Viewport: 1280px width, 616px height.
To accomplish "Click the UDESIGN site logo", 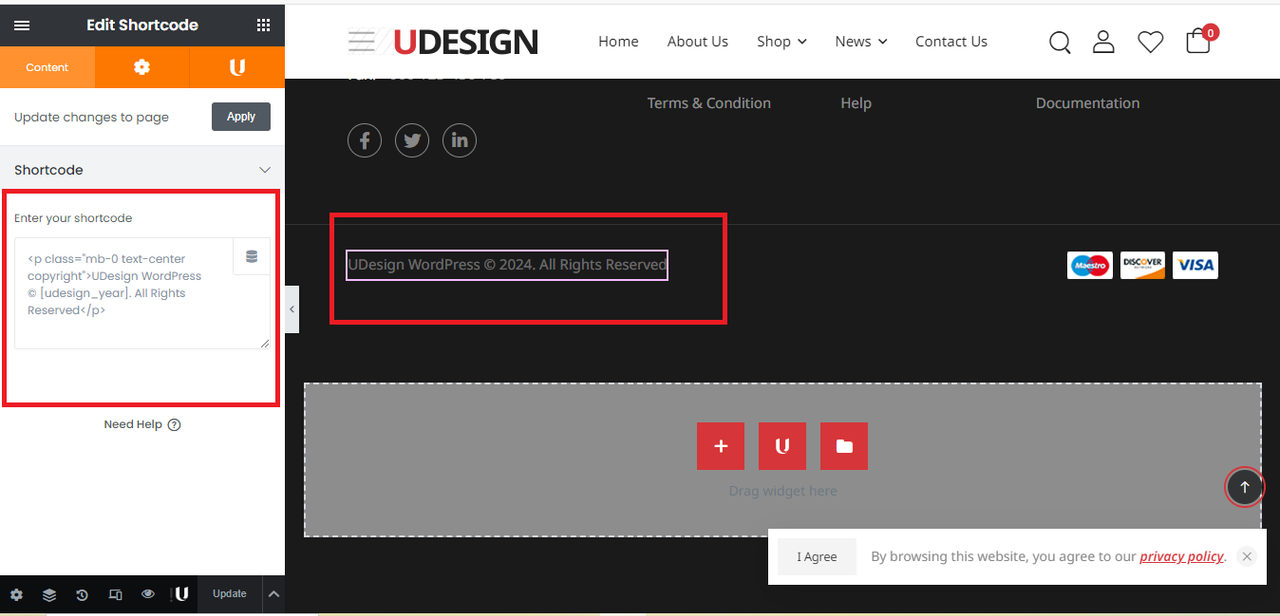I will pos(466,42).
